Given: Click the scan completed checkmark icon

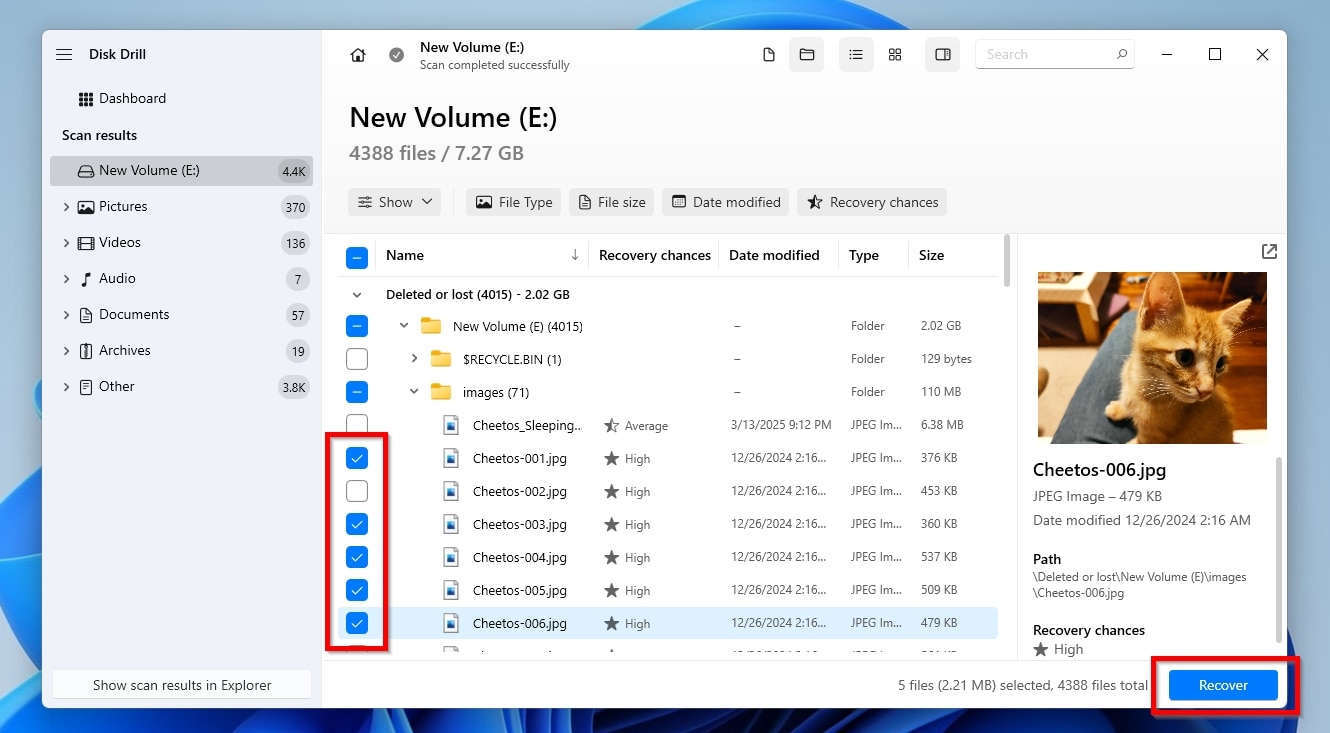Looking at the screenshot, I should click(397, 55).
